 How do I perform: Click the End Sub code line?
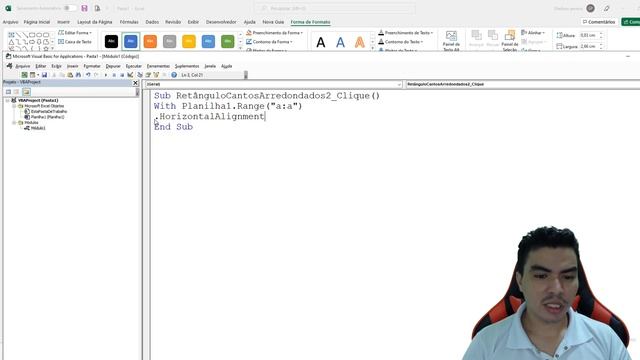(173, 127)
